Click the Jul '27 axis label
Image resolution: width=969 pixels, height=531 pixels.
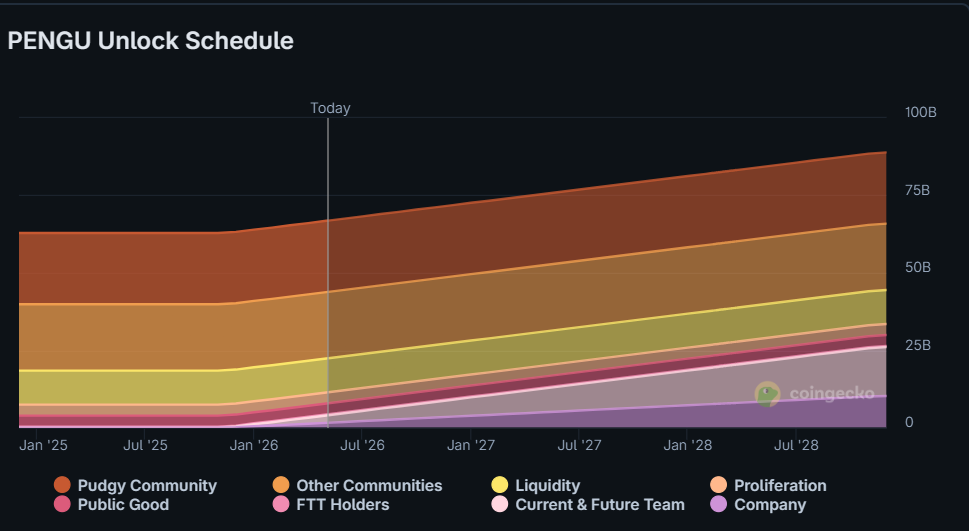point(579,445)
